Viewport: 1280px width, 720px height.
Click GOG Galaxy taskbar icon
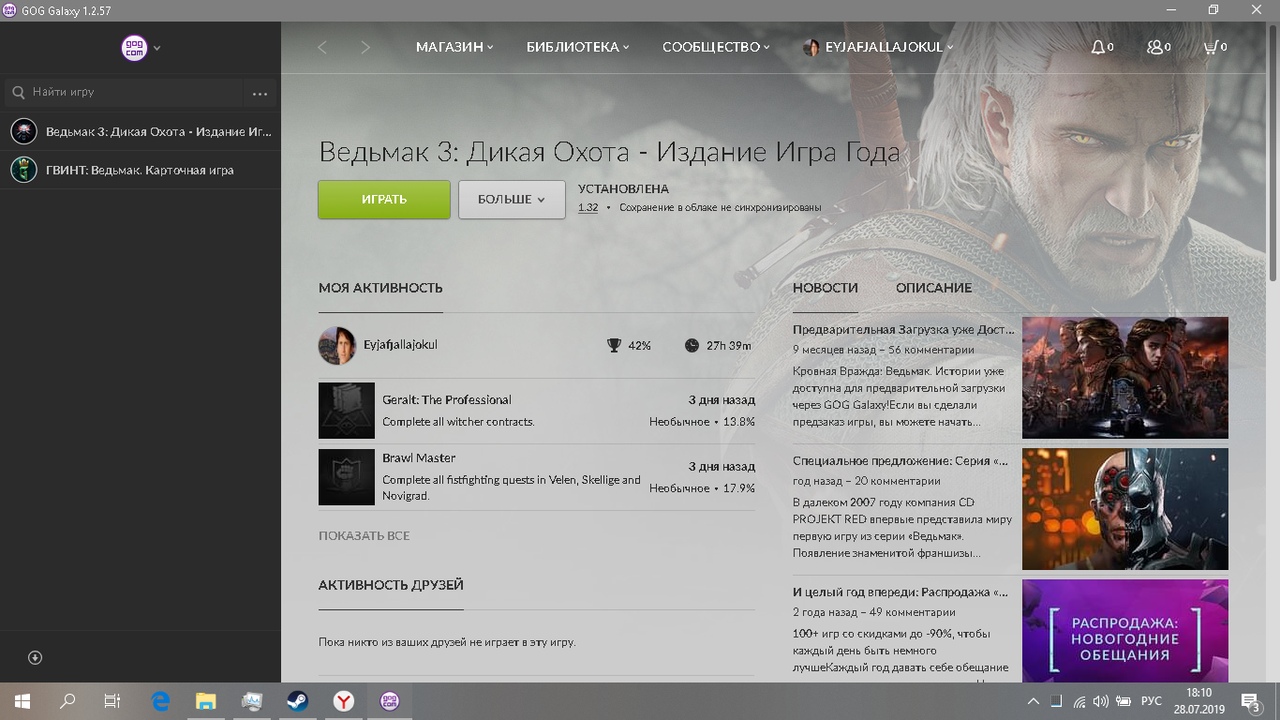tap(389, 702)
